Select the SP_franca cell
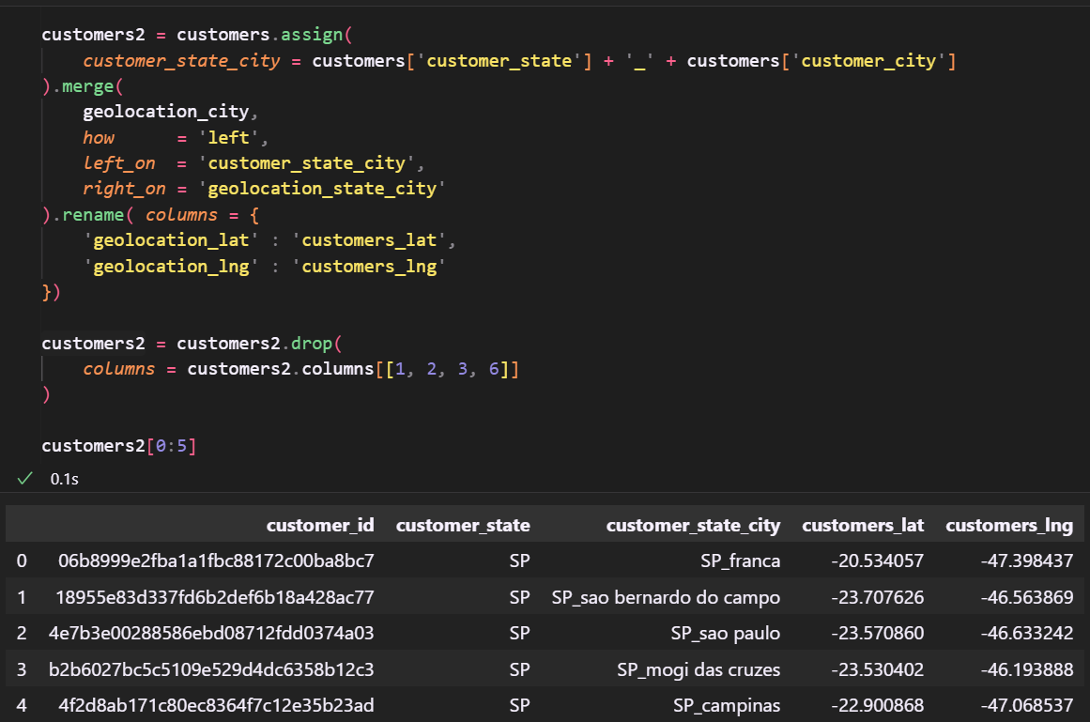Image resolution: width=1091 pixels, height=722 pixels. pos(740,561)
